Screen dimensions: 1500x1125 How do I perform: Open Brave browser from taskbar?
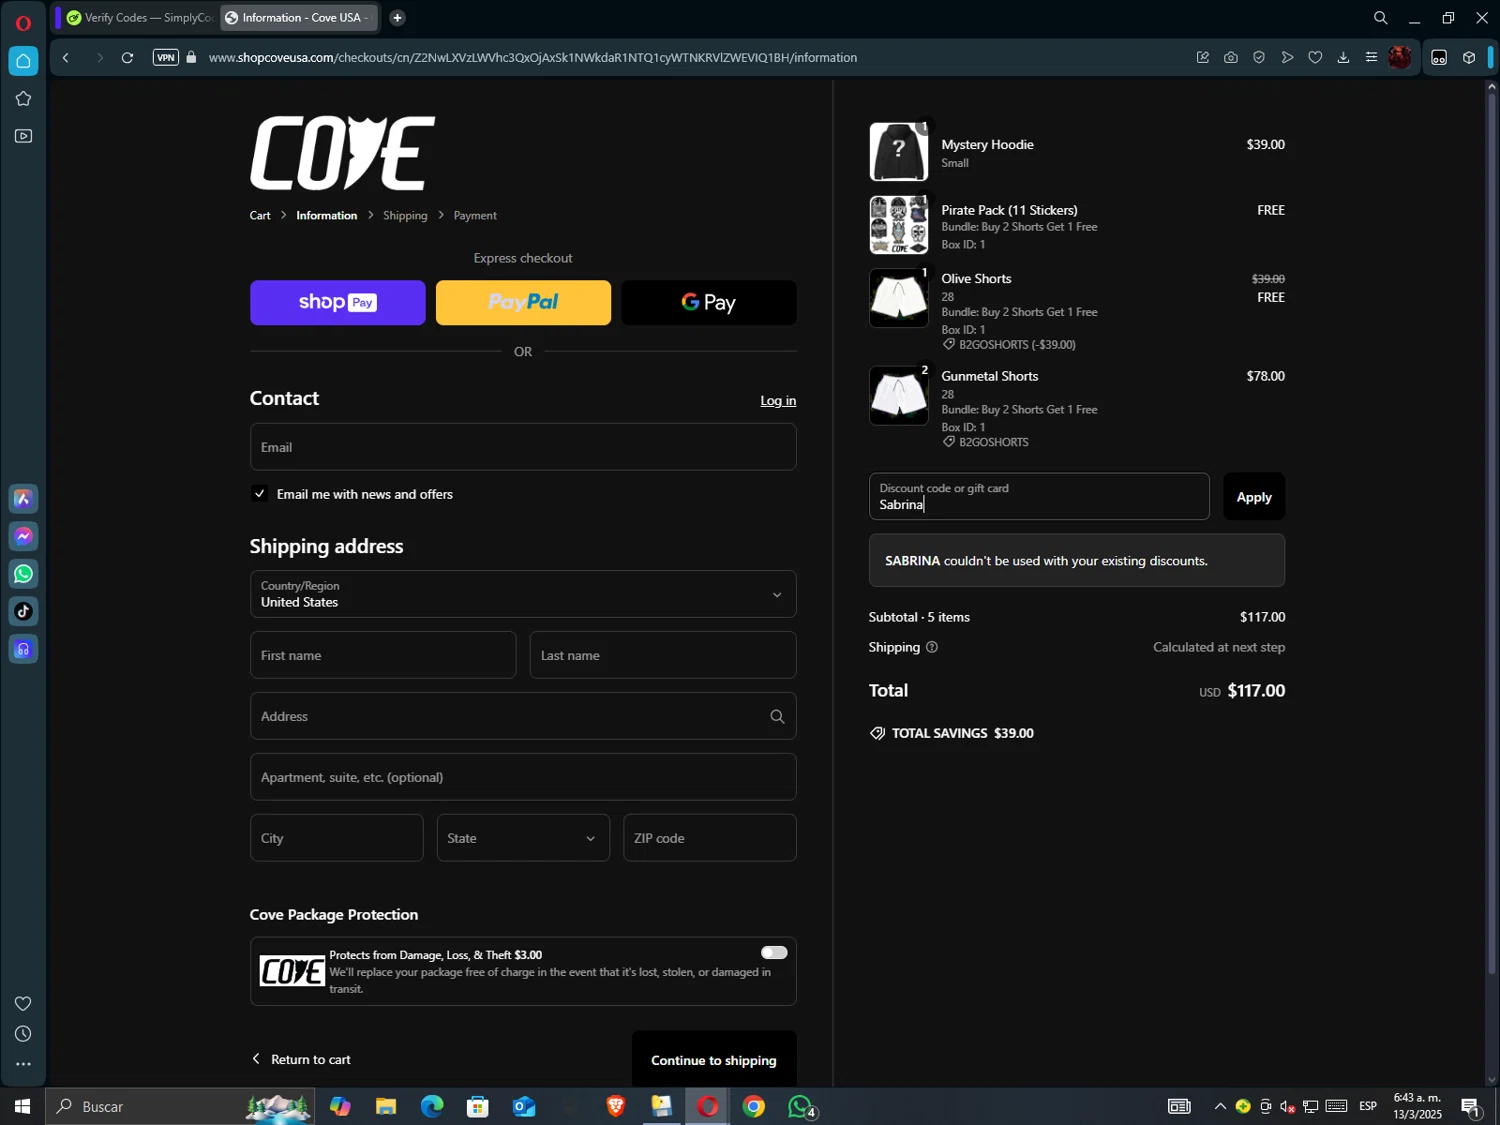pos(615,1106)
